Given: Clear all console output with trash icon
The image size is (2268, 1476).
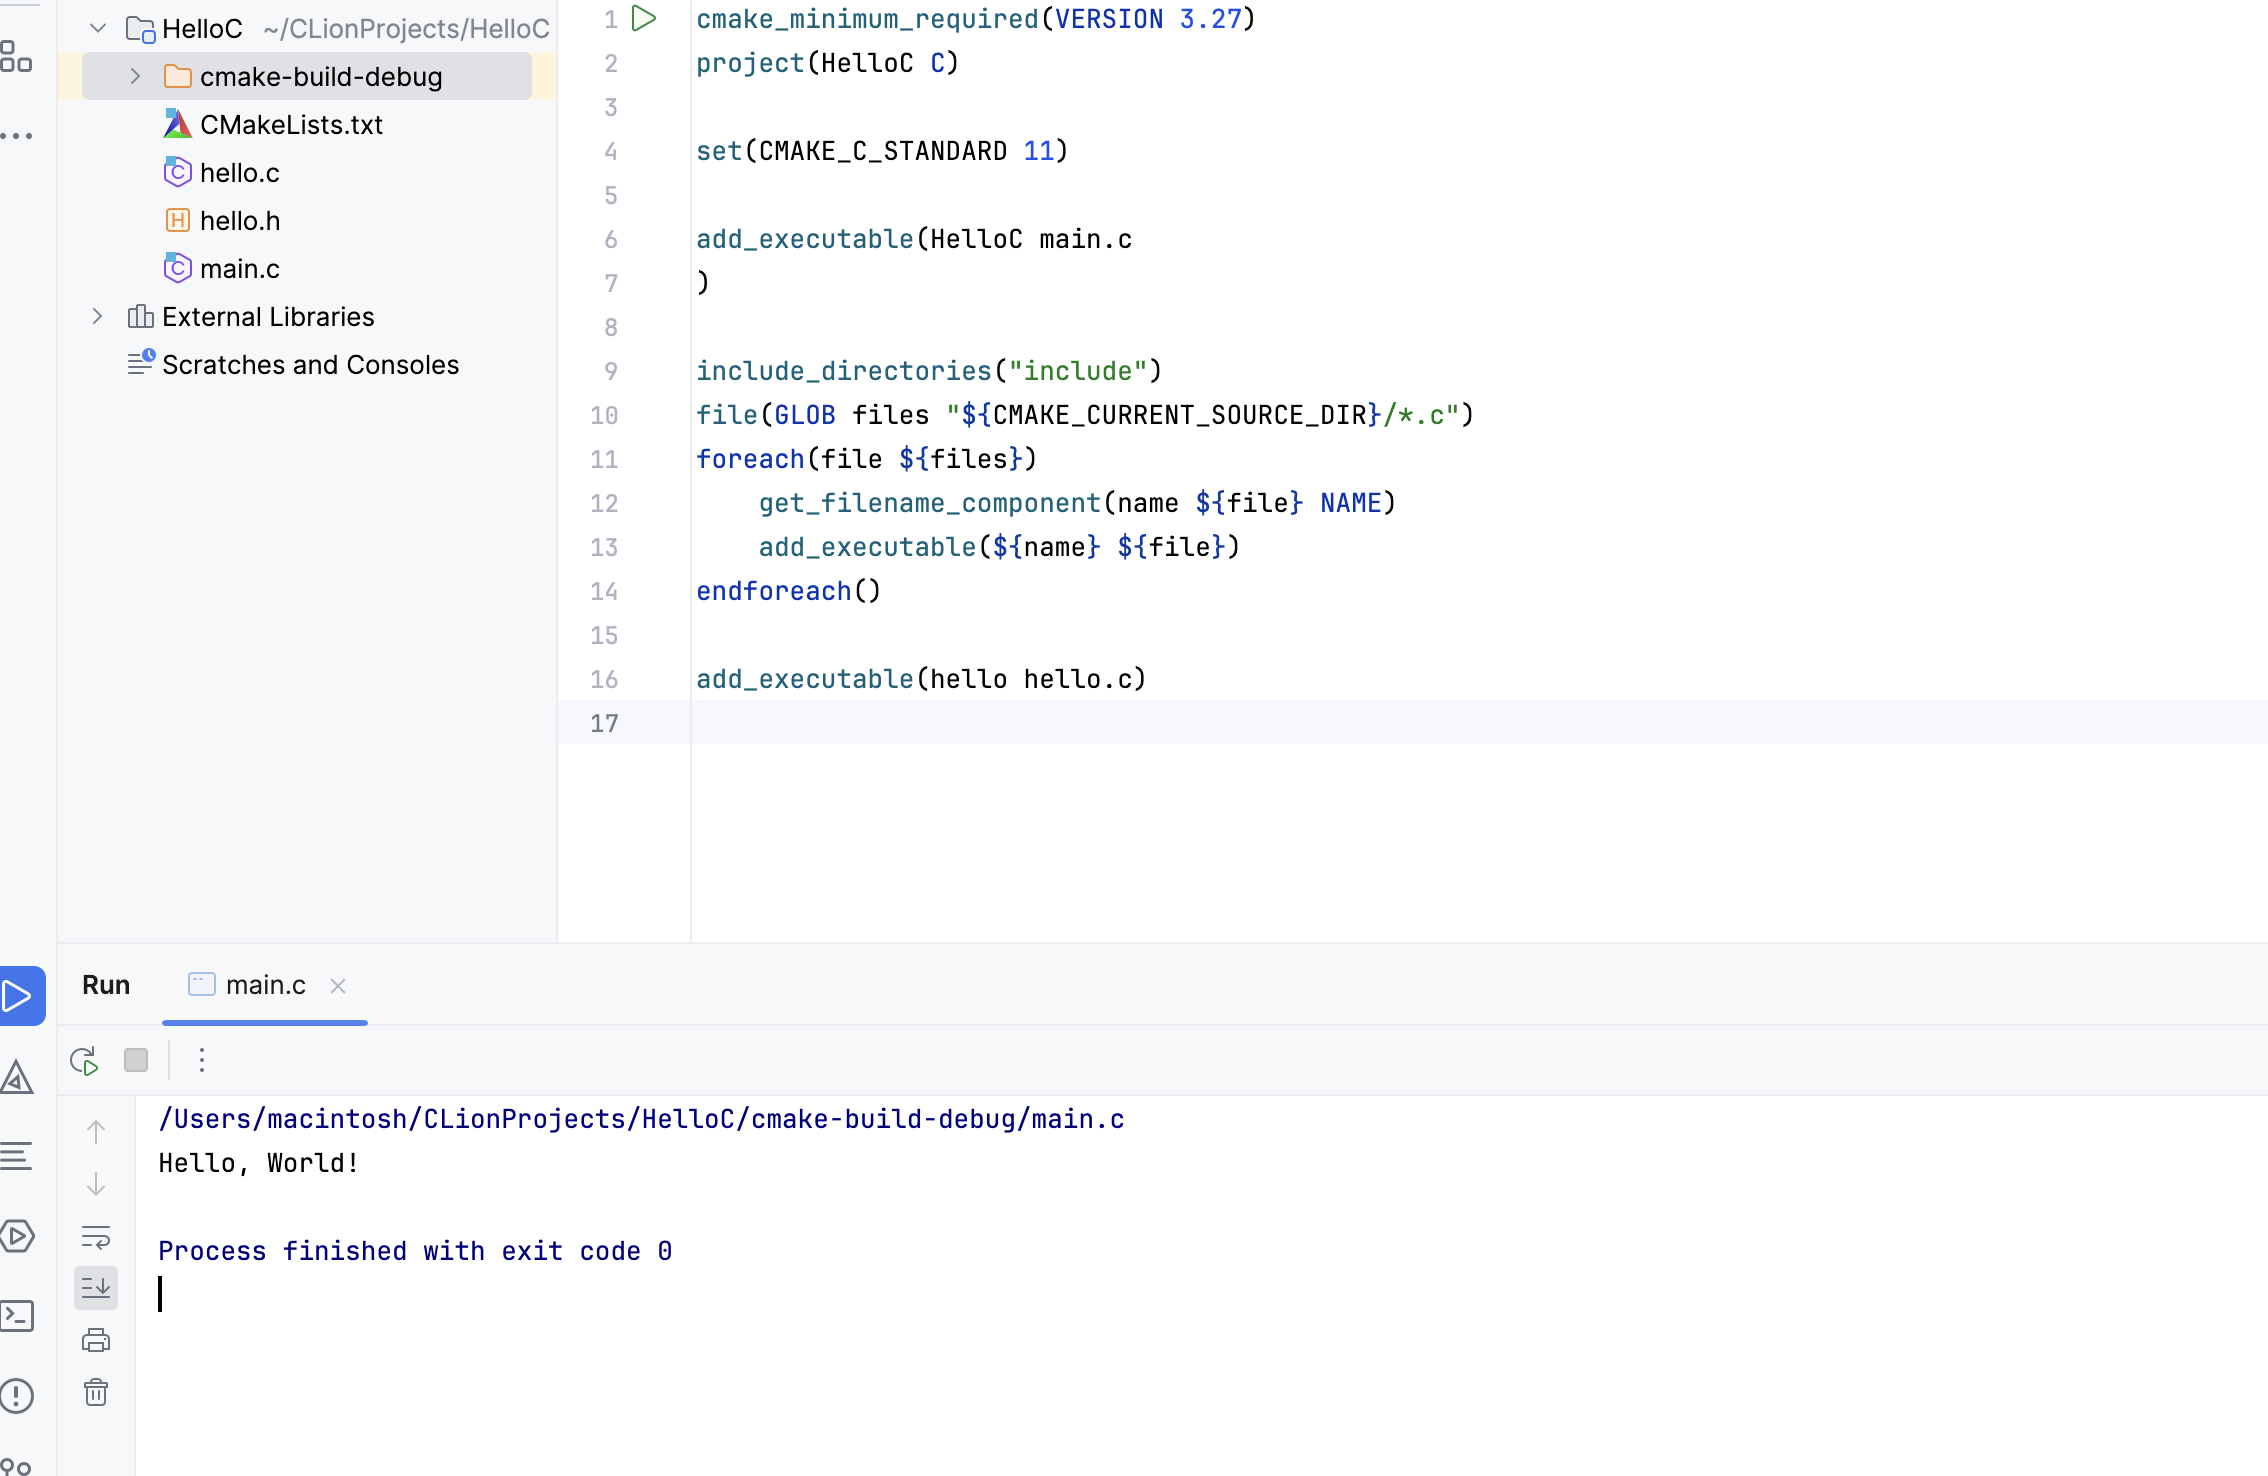Looking at the screenshot, I should [96, 1392].
